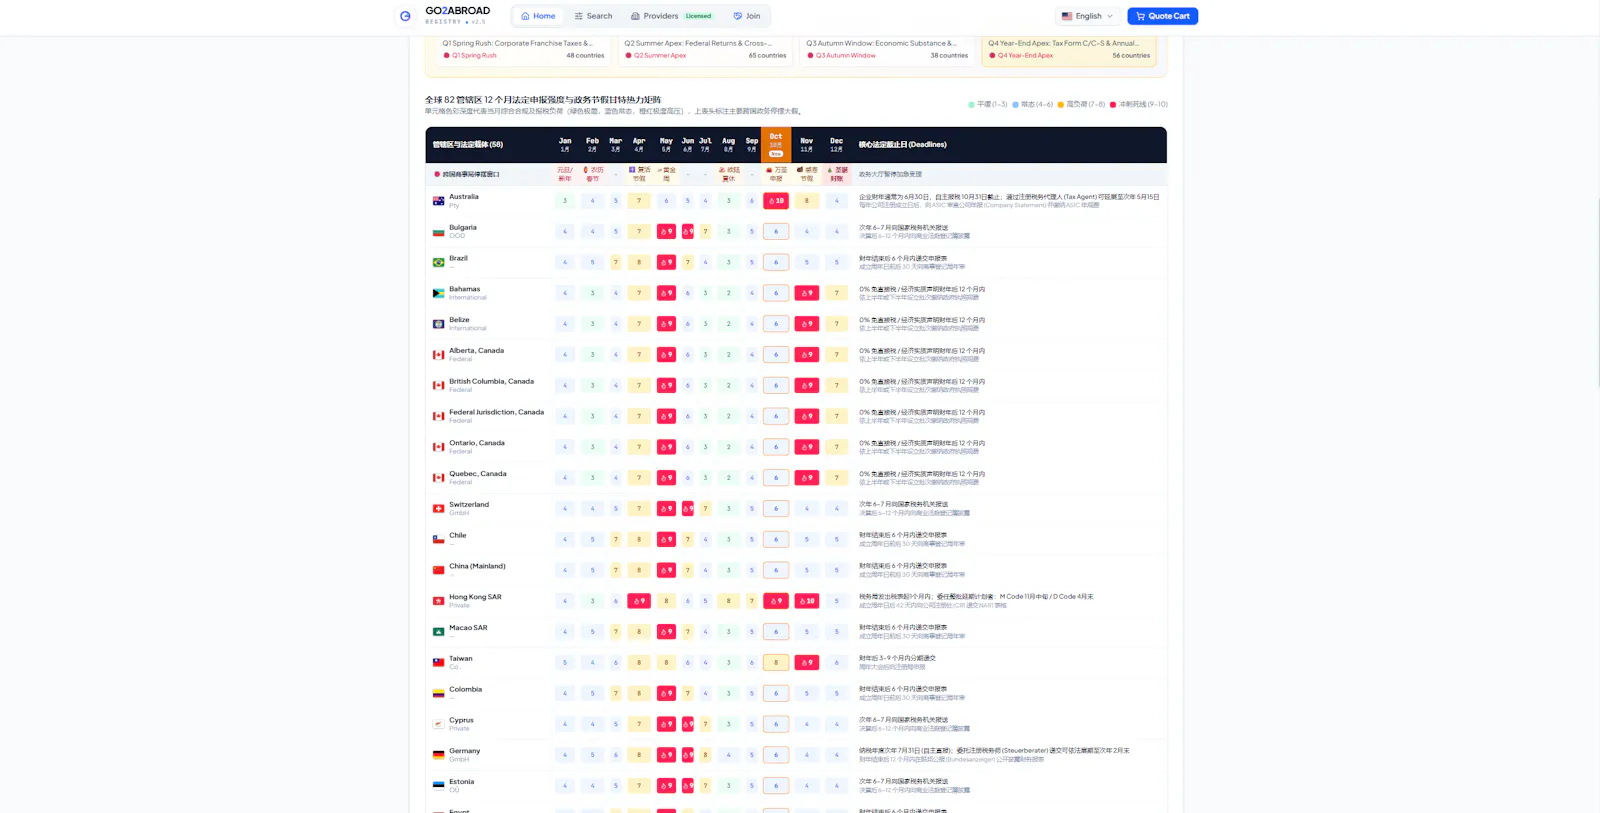Click the Cyprus flag icon
The image size is (1600, 813).
pyautogui.click(x=438, y=724)
